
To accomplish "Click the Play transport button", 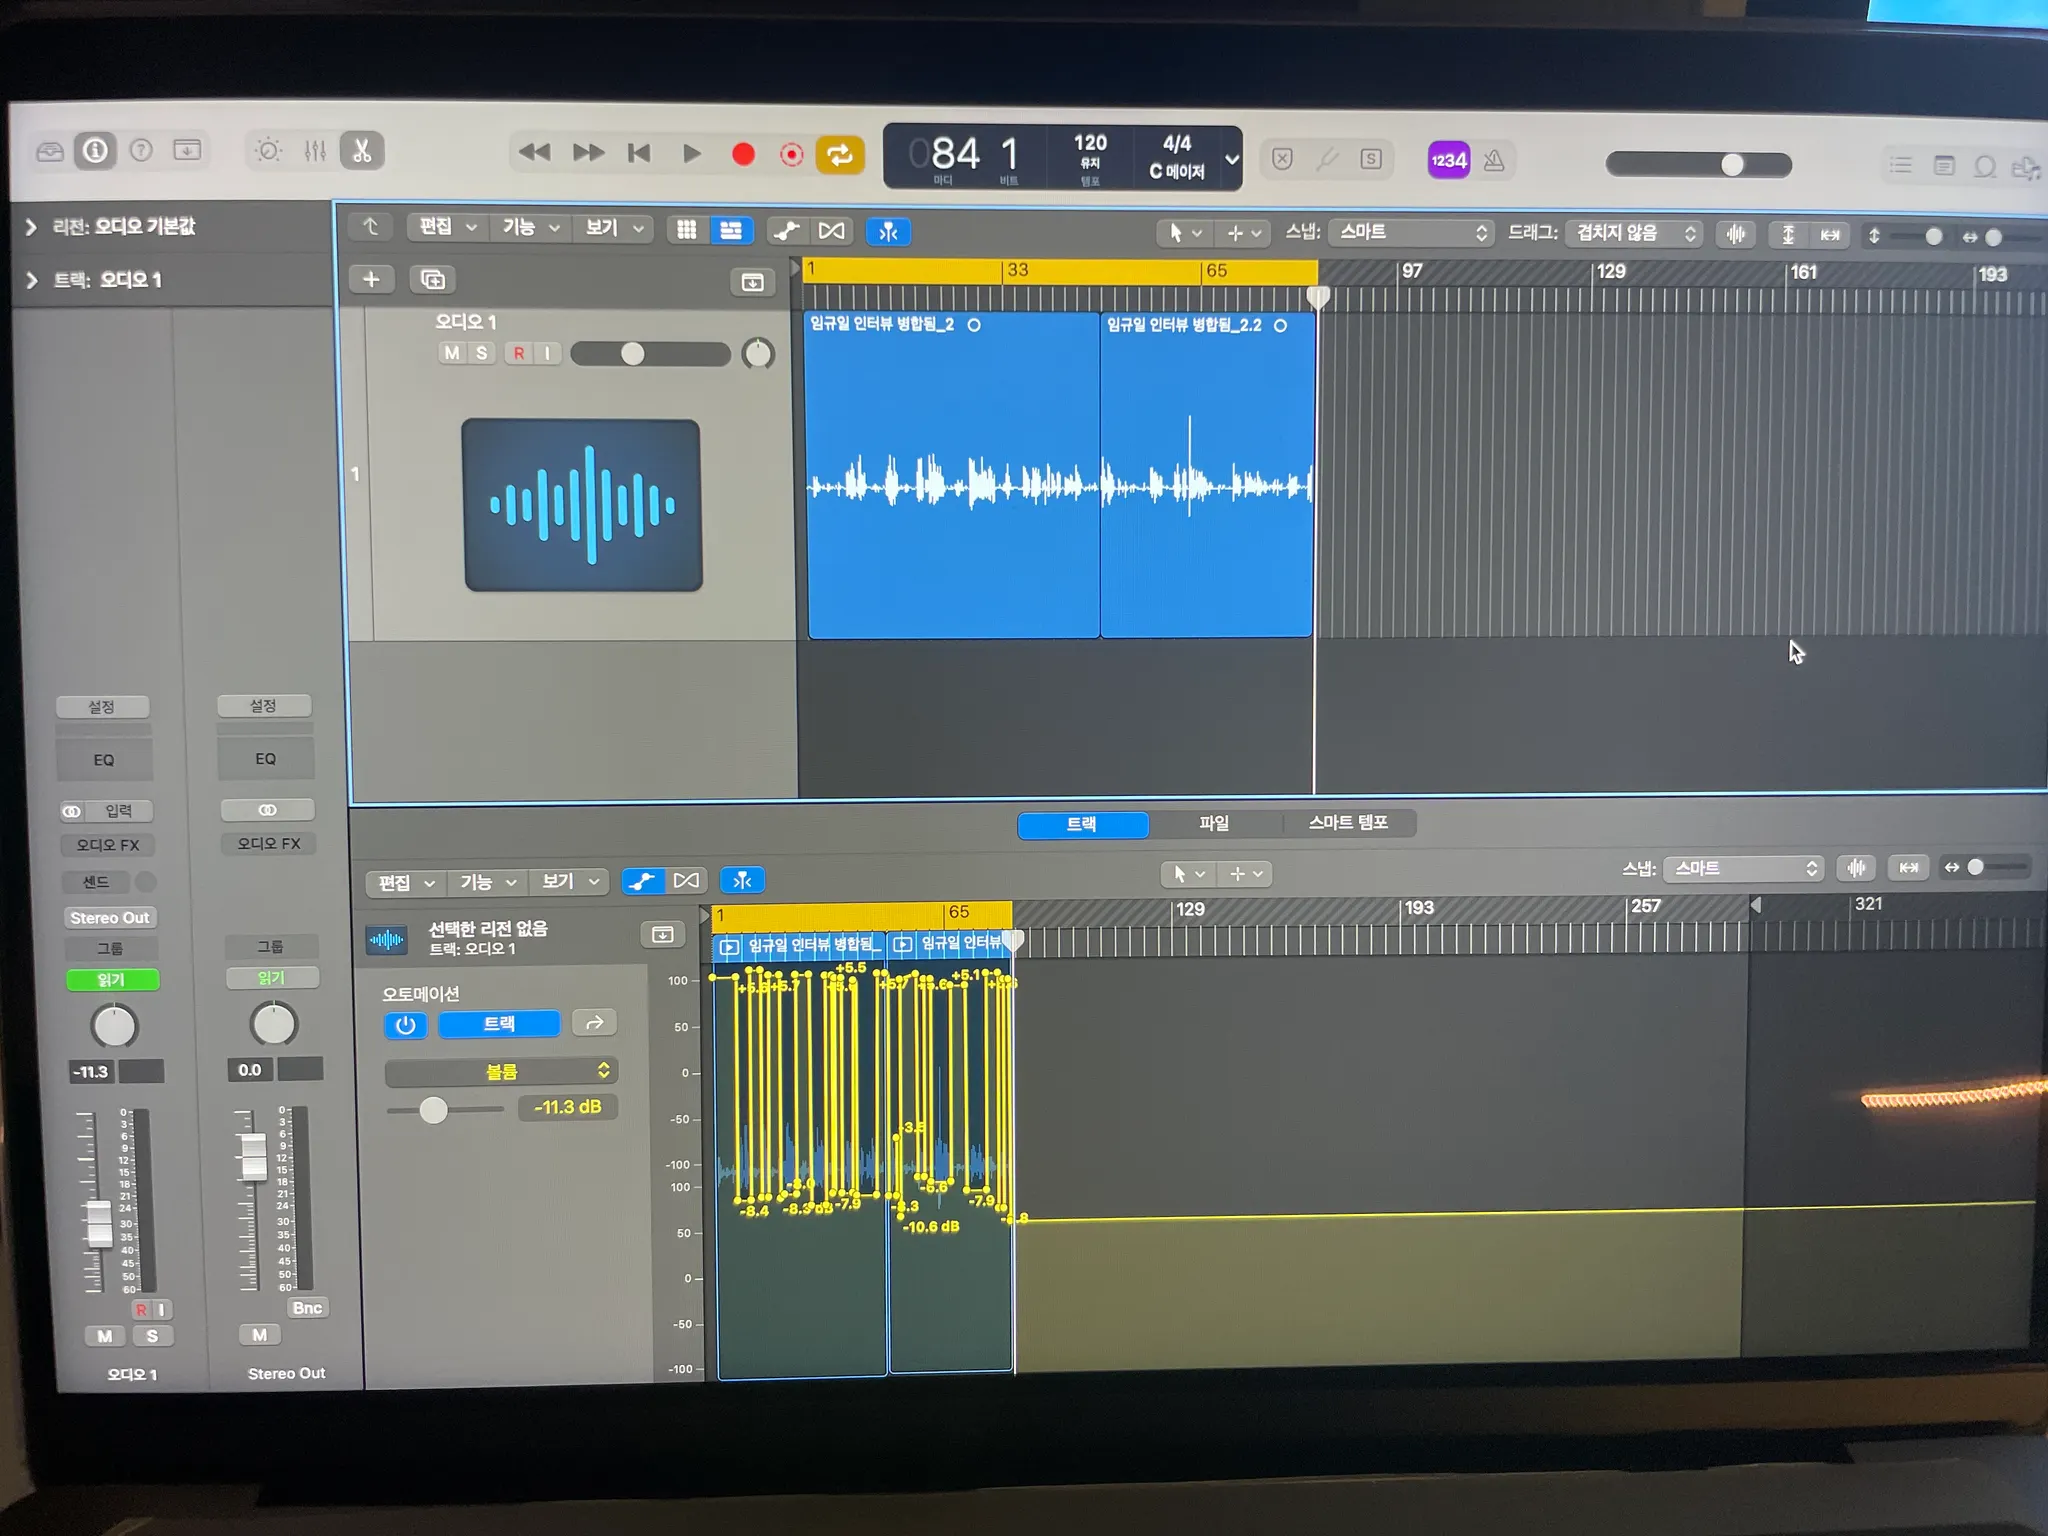I will tap(691, 153).
